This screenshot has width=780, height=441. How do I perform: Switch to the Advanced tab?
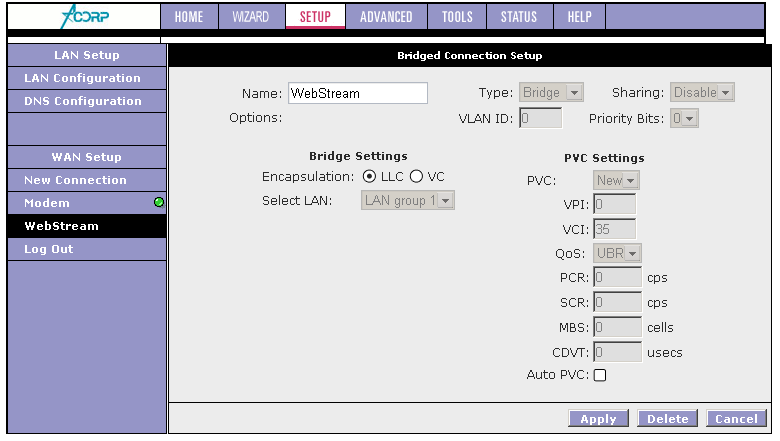click(x=386, y=17)
